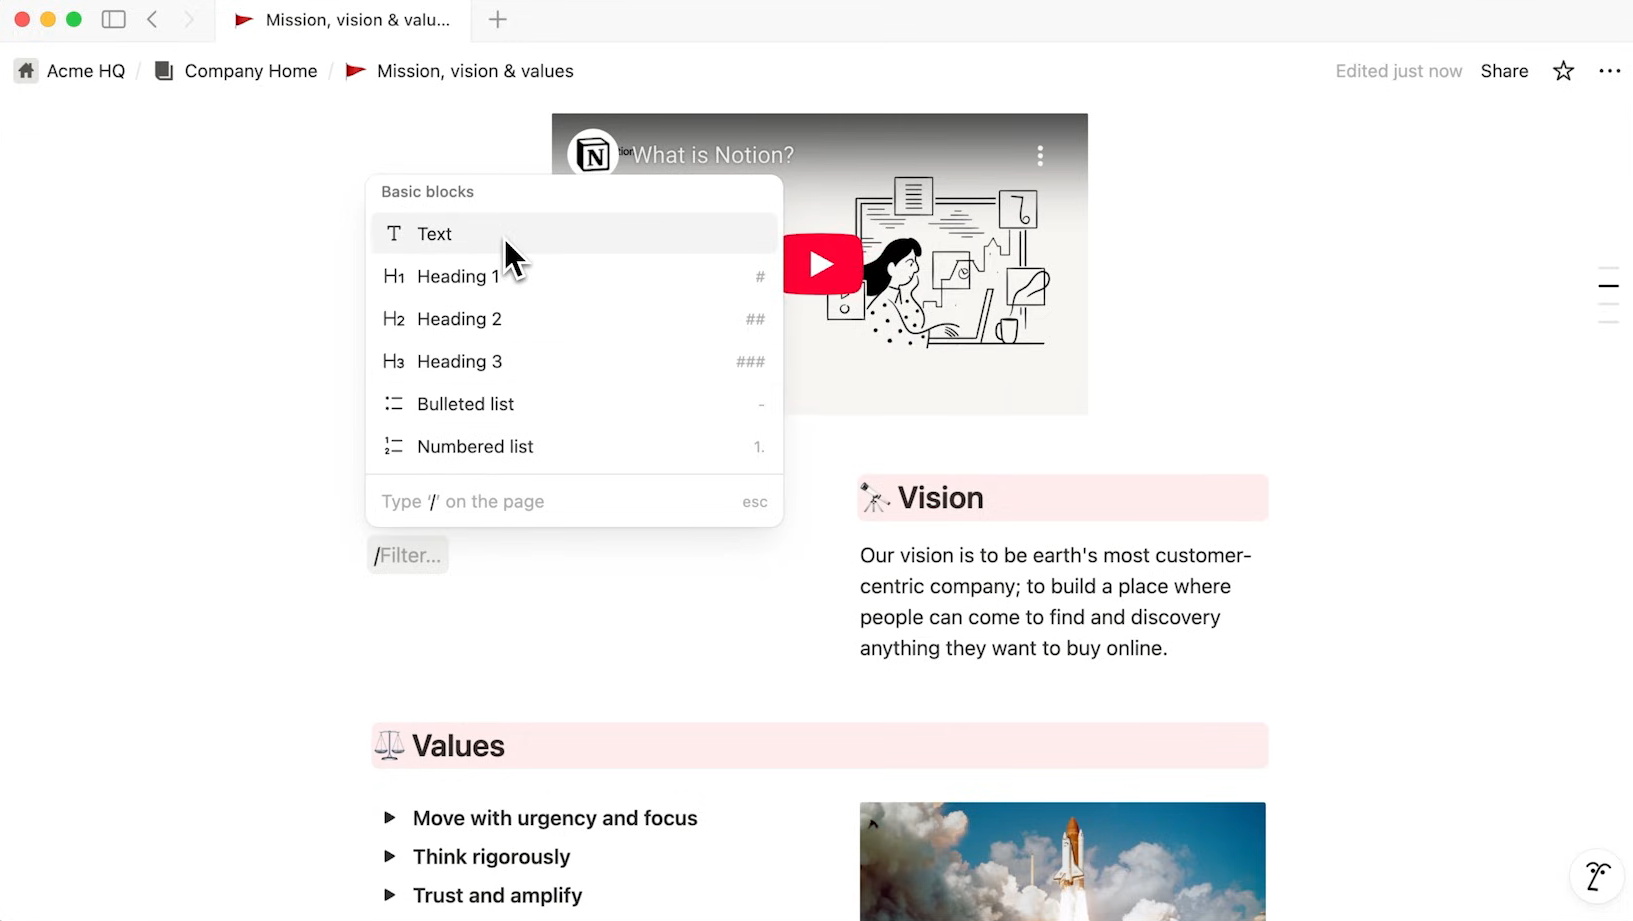
Task: Click the H2 icon next to Heading 2
Action: tap(394, 319)
